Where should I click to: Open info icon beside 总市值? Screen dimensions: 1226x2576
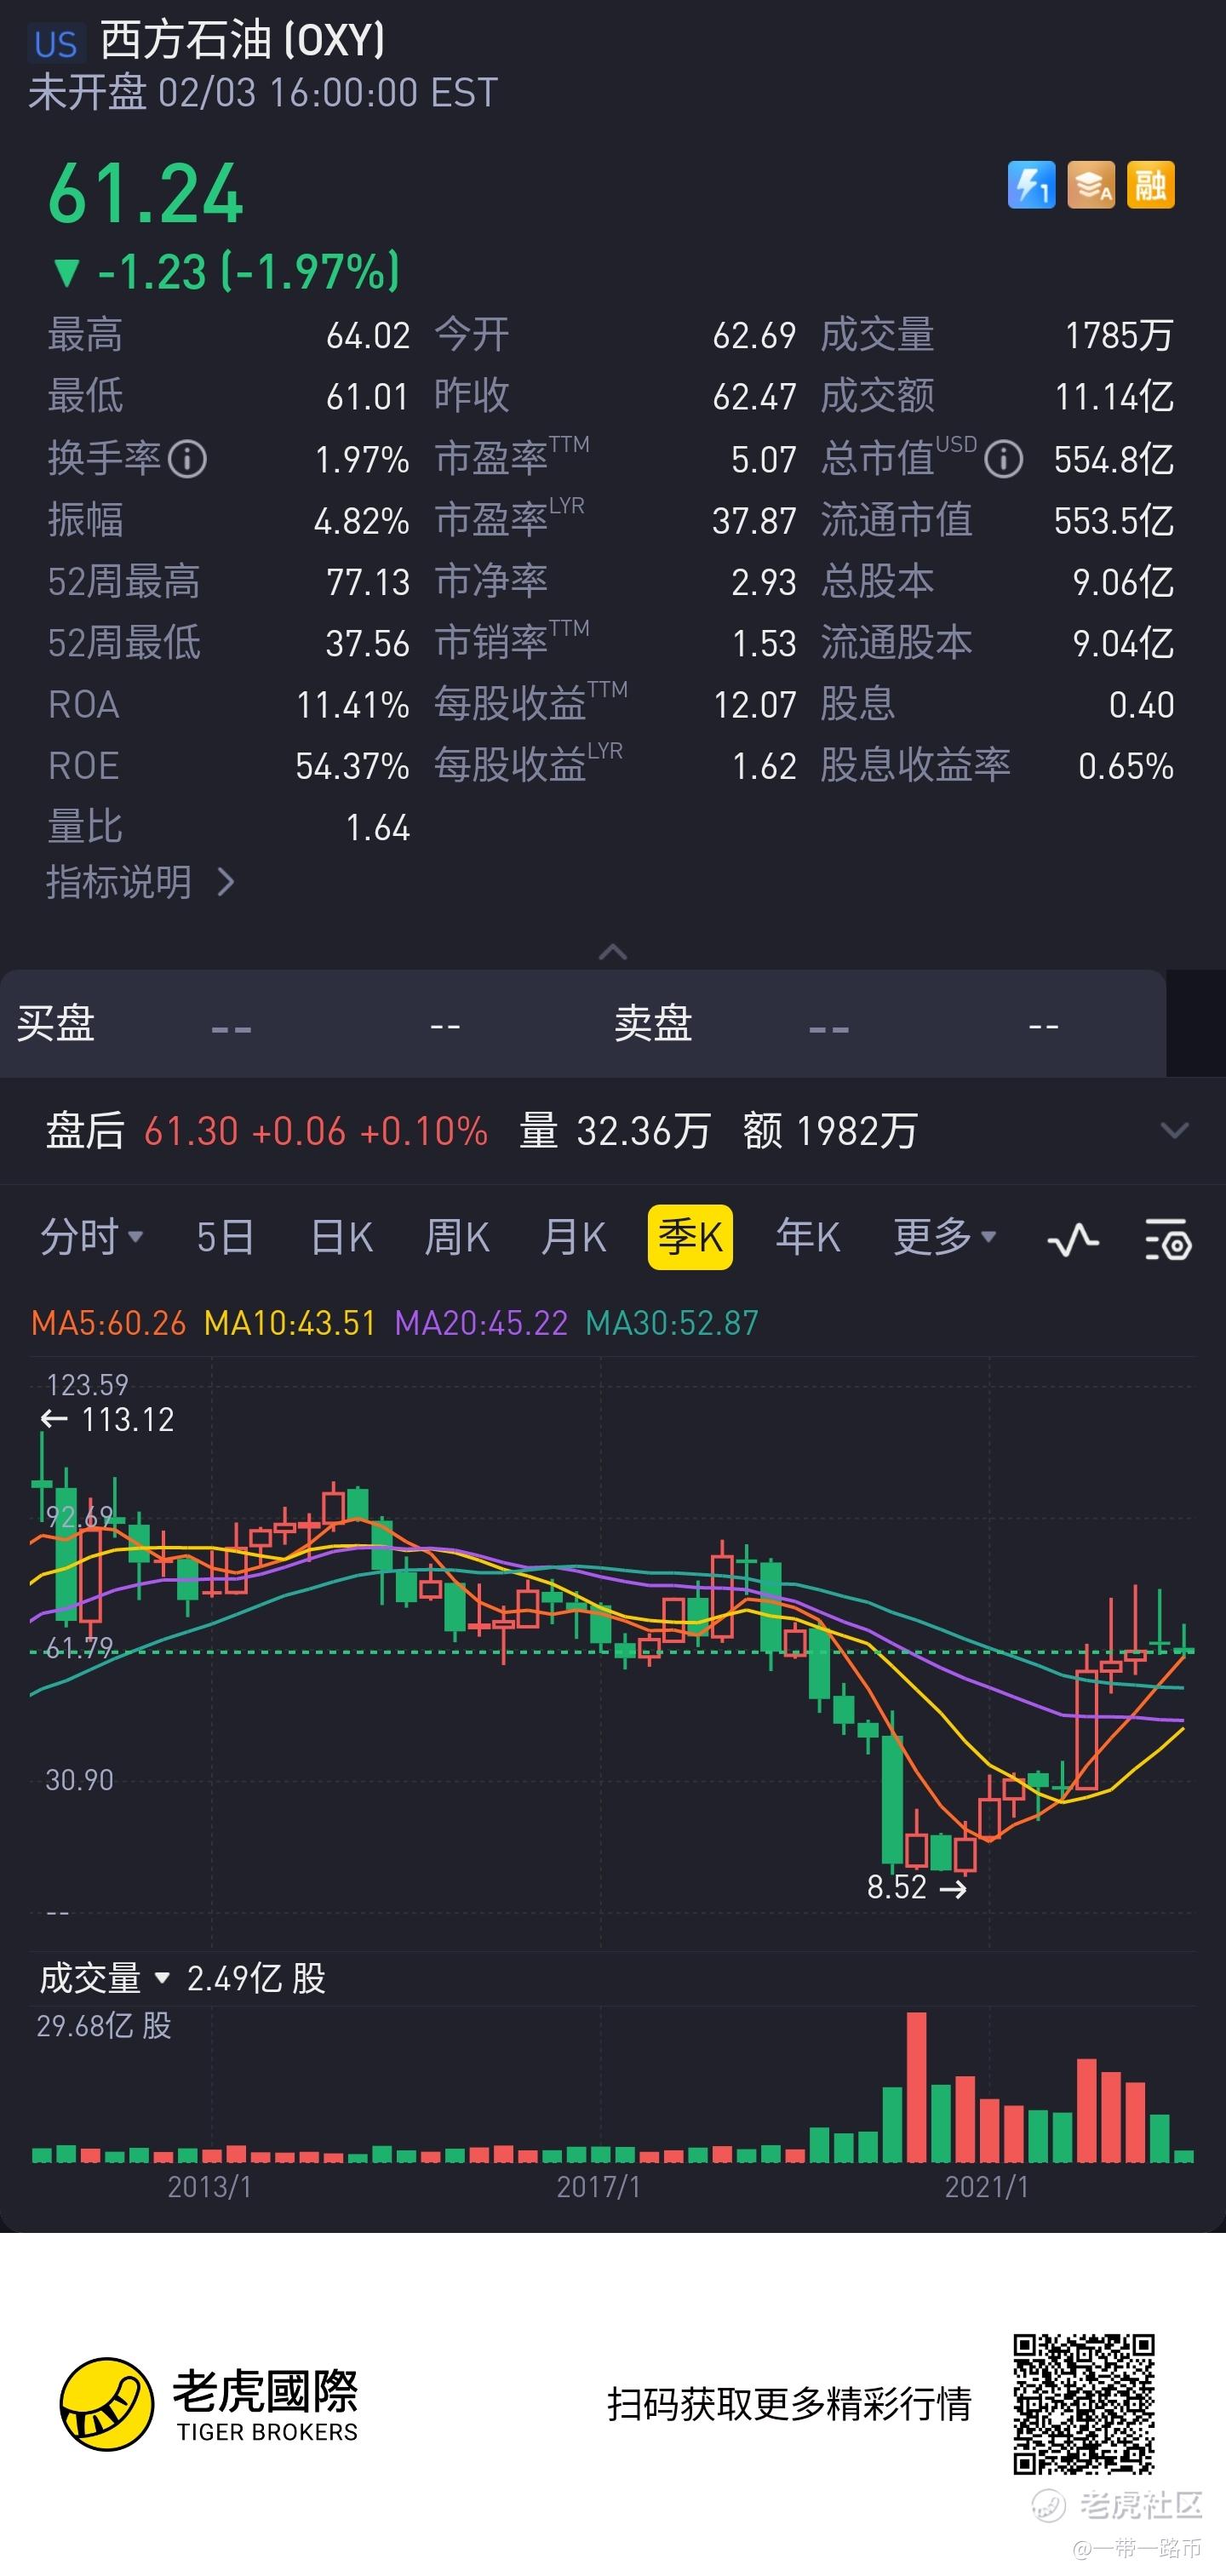coord(1003,459)
